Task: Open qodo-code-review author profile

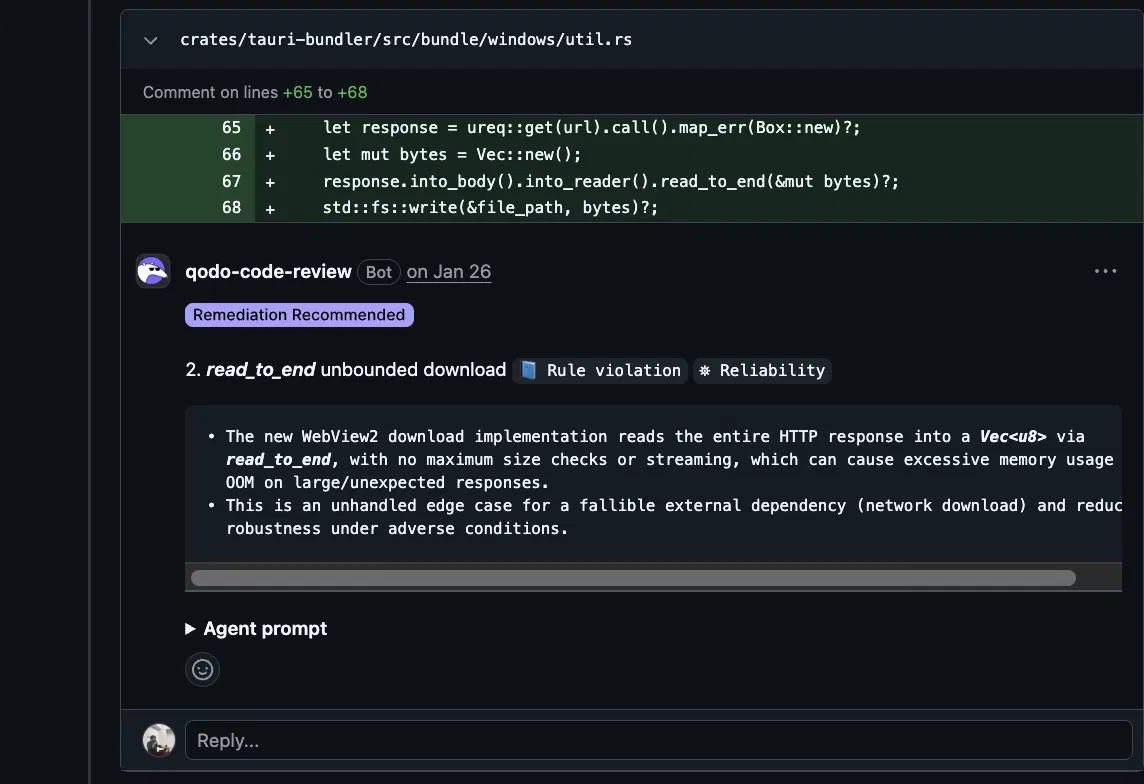Action: [268, 271]
